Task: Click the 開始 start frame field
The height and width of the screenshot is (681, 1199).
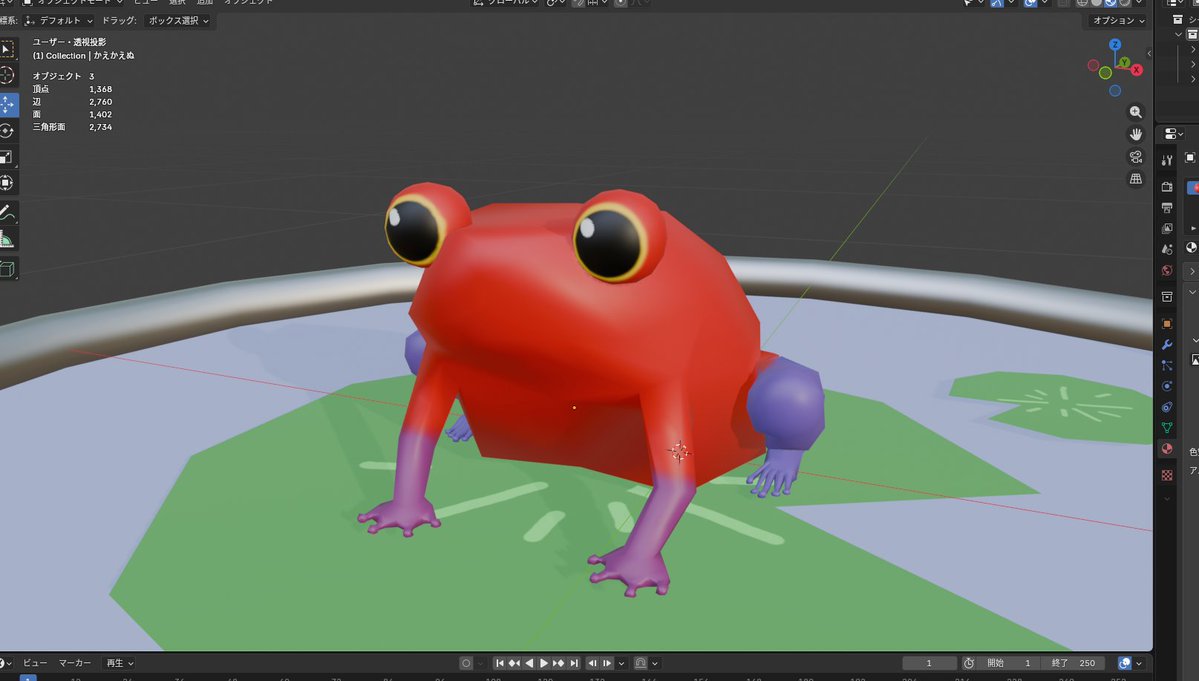Action: [1009, 663]
